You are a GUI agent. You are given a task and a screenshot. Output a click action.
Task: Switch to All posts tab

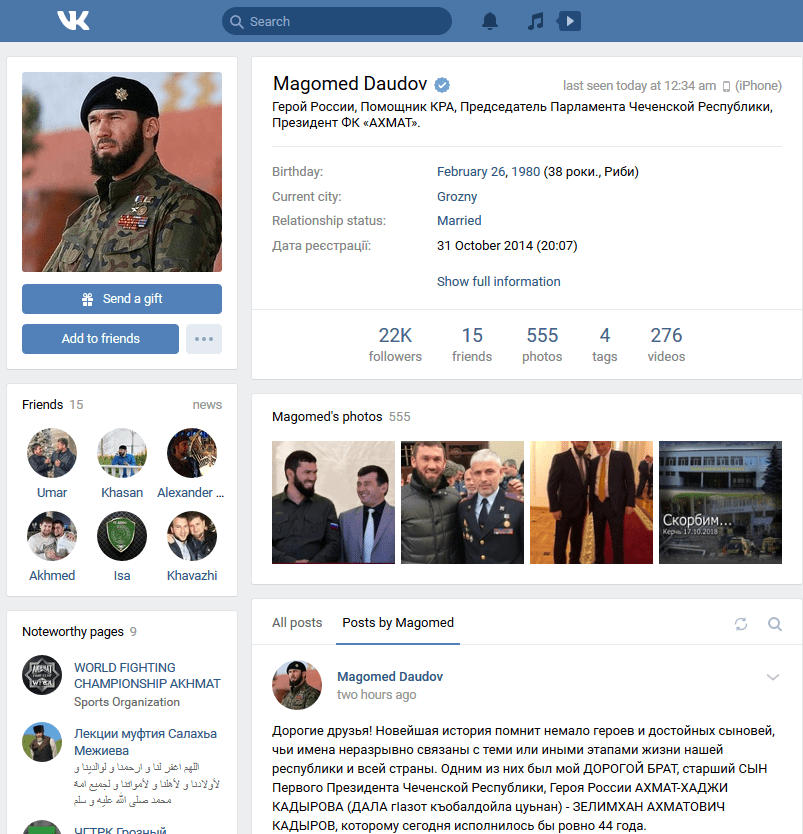(297, 623)
